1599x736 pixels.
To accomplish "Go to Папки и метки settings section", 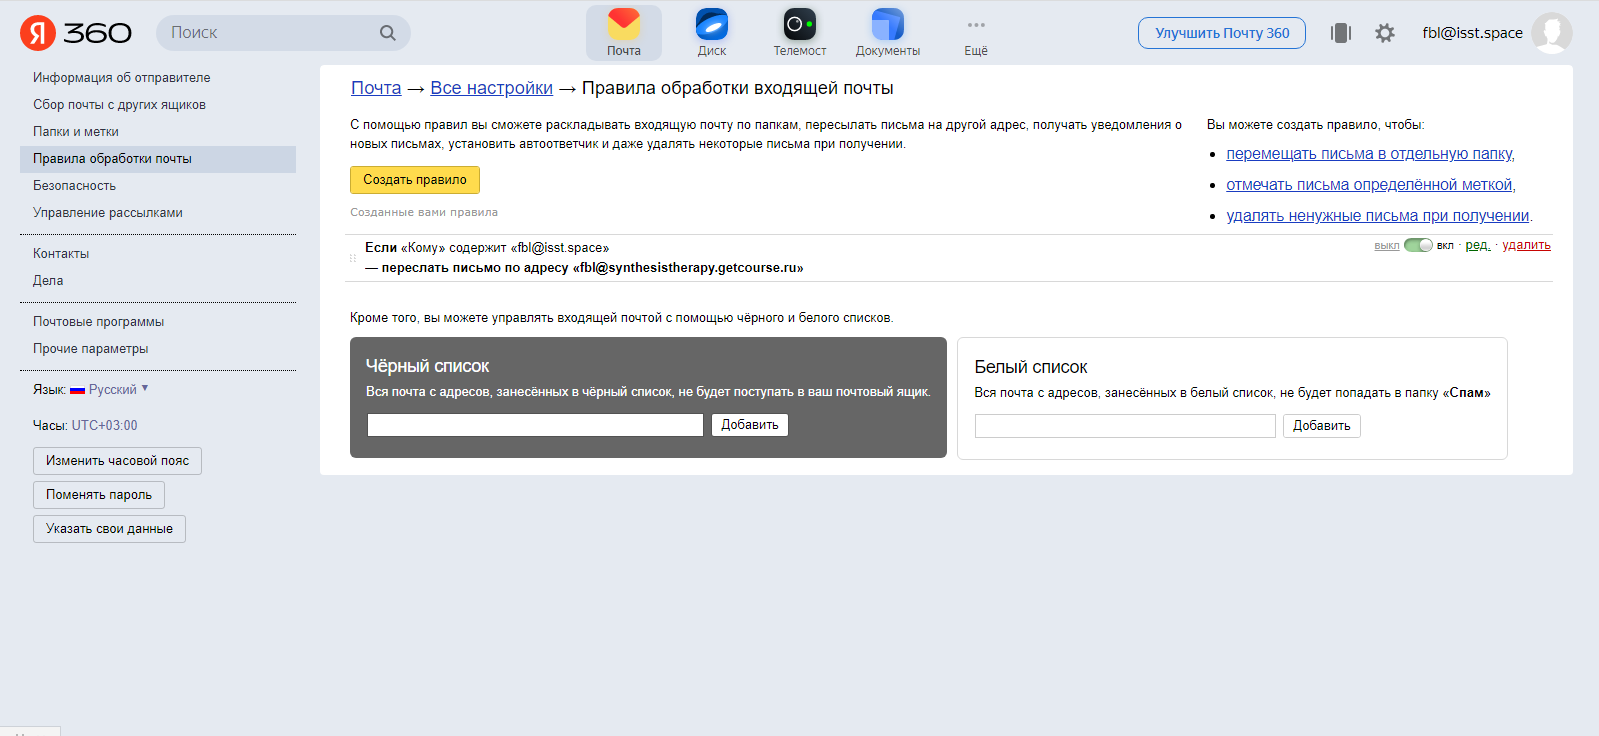I will coord(76,132).
